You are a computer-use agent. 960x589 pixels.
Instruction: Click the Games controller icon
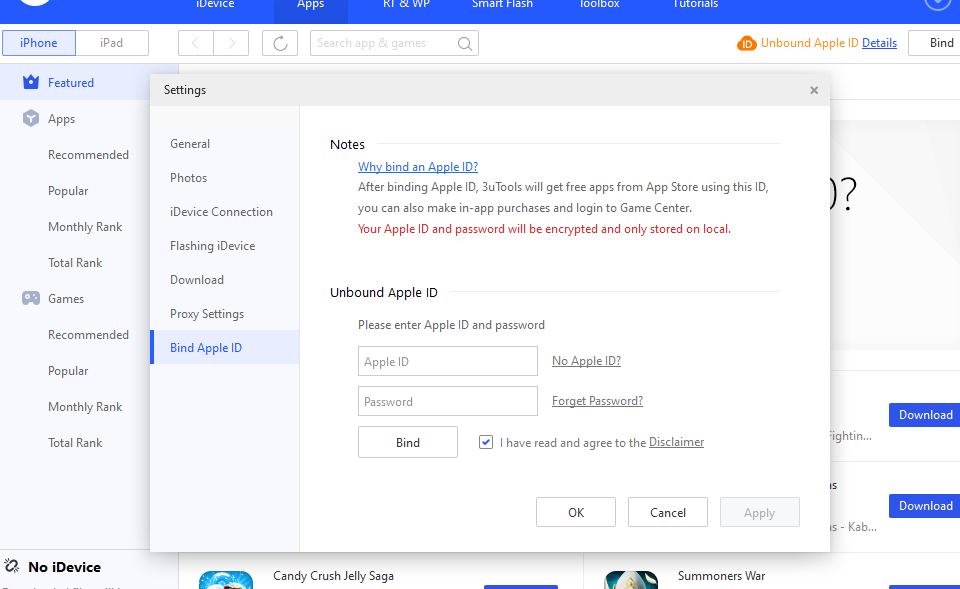point(31,298)
